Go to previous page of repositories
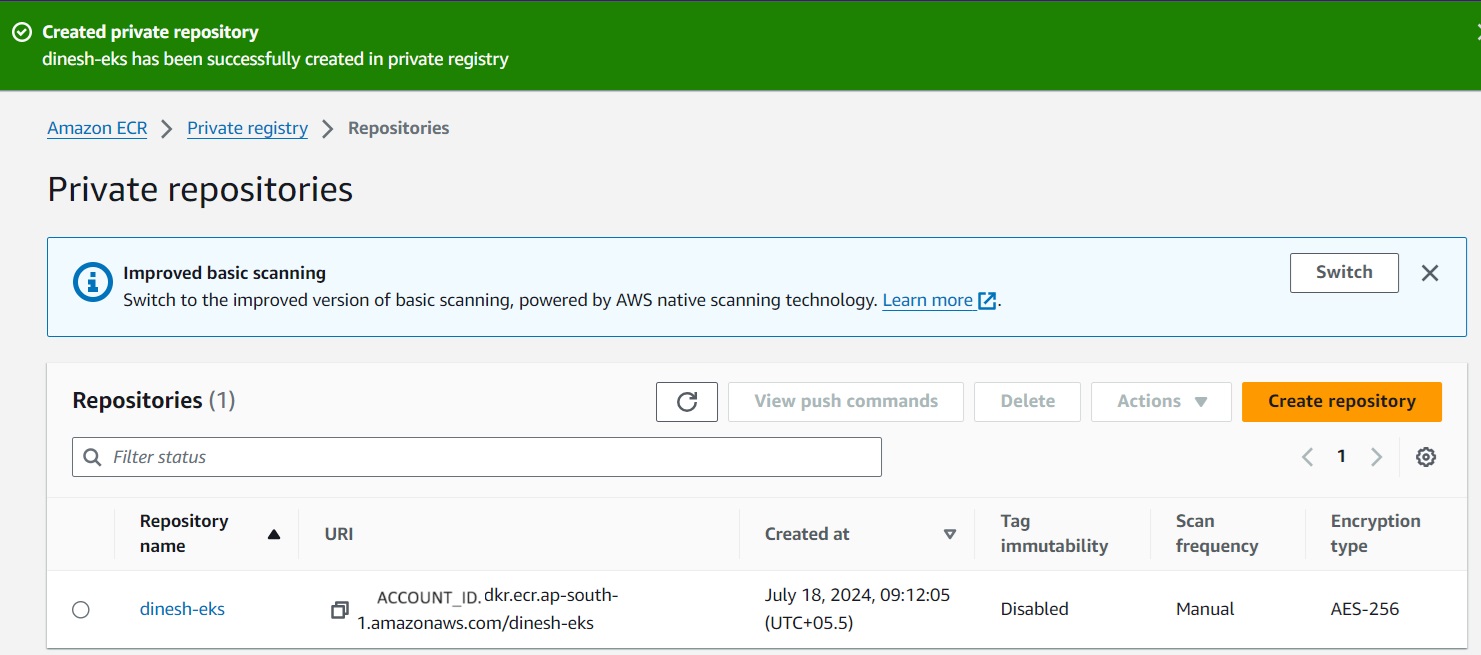 click(x=1307, y=457)
